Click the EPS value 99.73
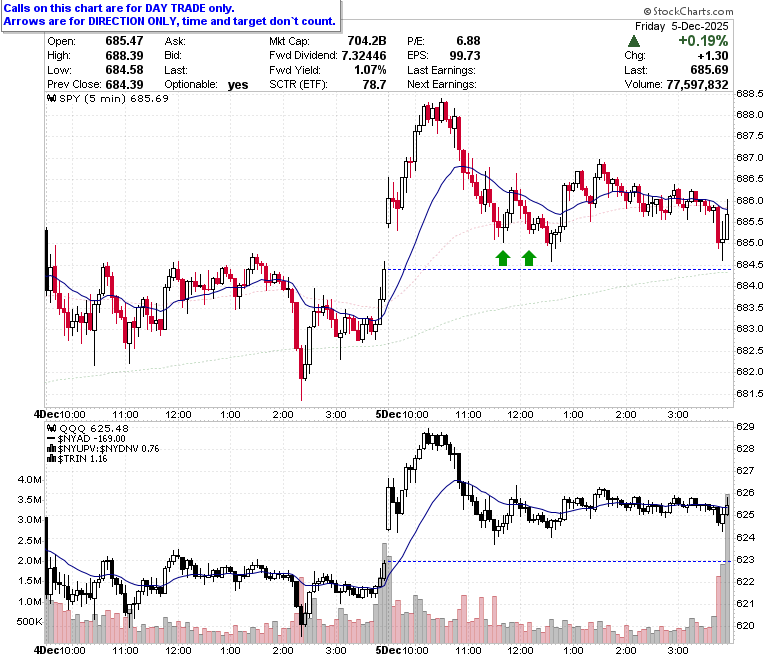 465,55
